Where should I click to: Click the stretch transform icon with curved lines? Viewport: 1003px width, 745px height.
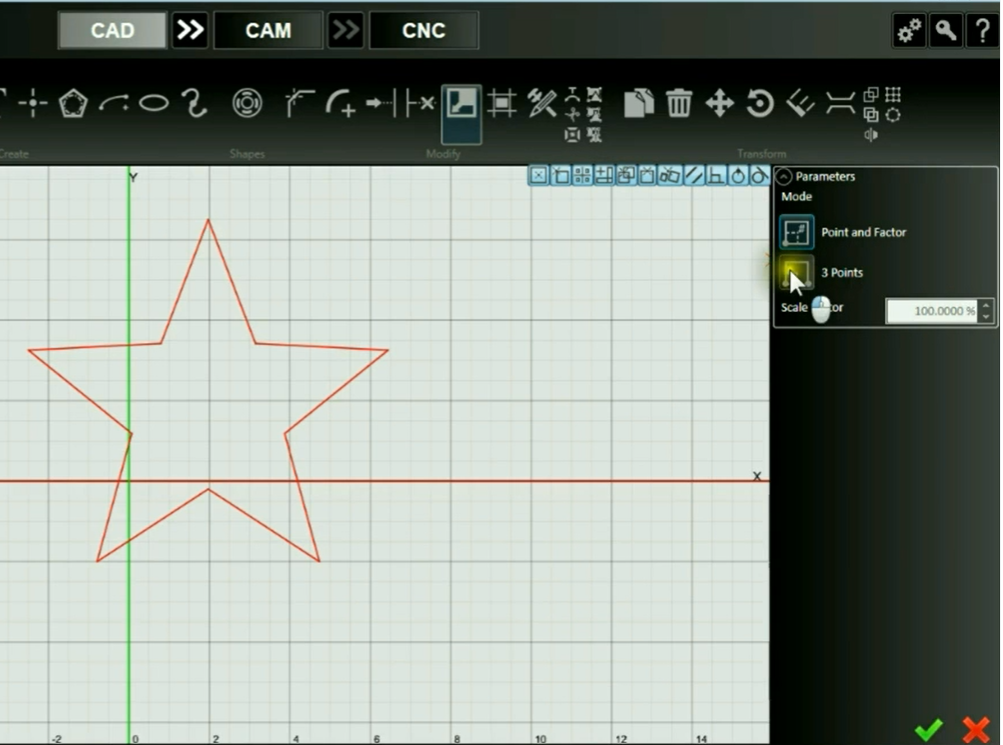point(840,103)
